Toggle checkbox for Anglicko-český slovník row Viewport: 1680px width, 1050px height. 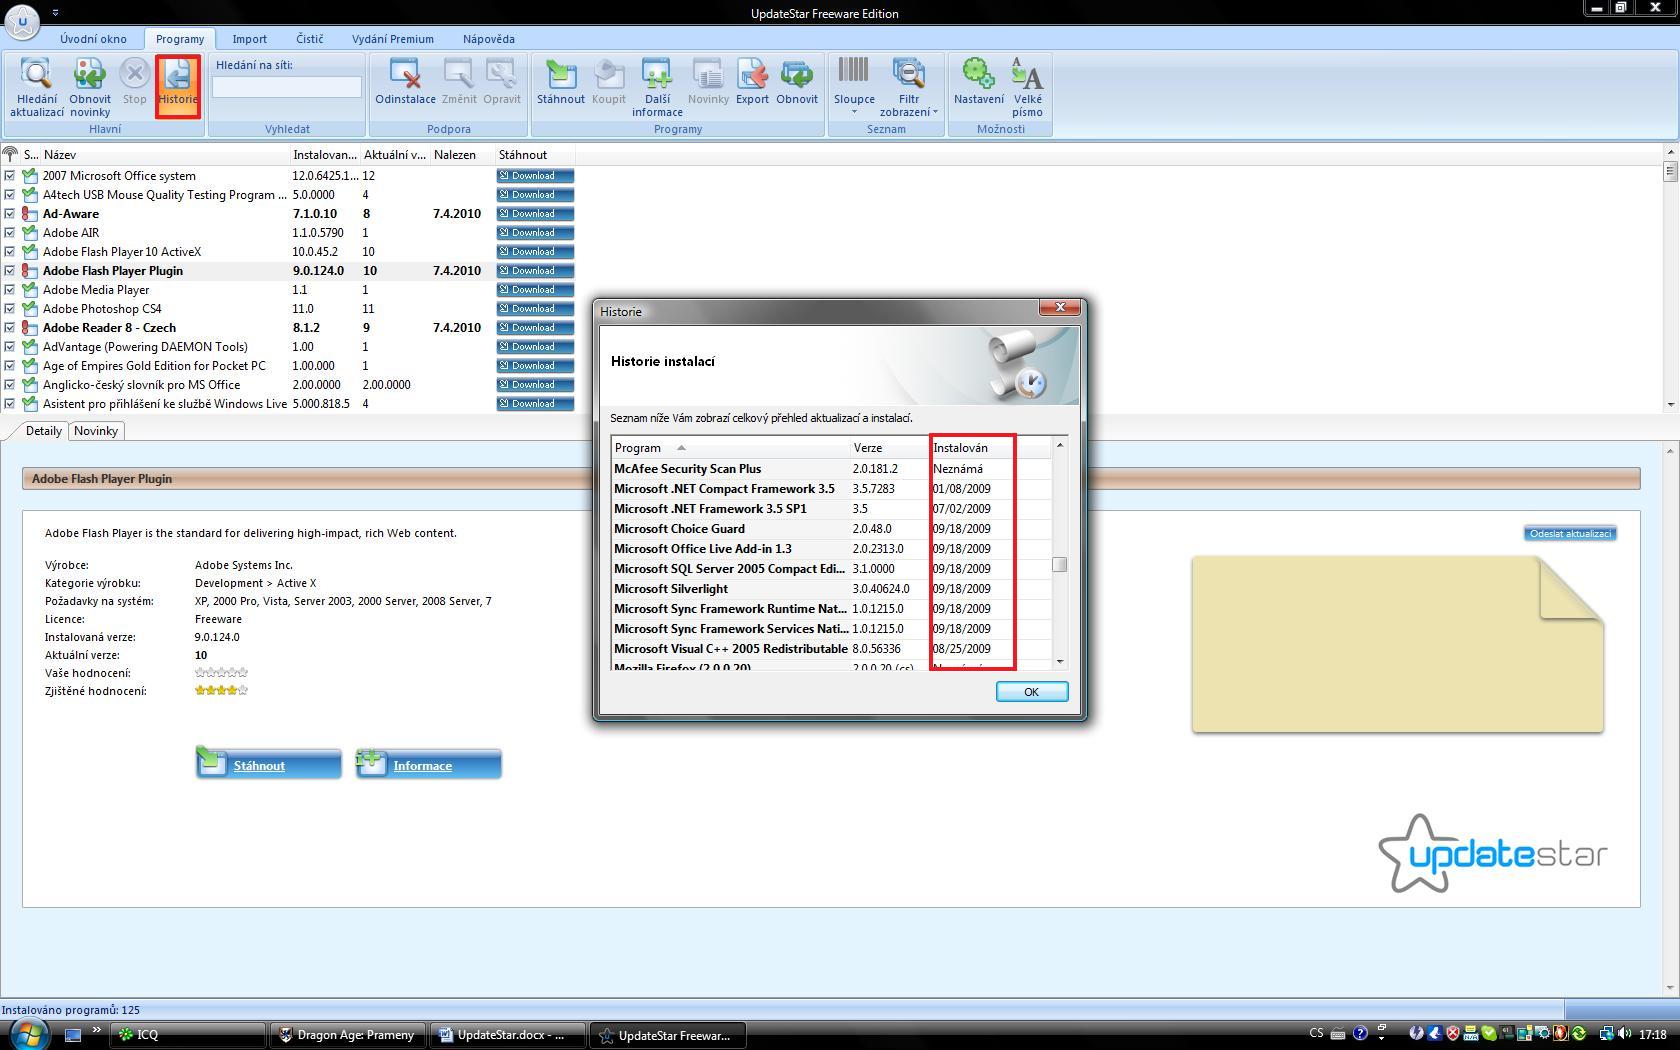[x=10, y=385]
